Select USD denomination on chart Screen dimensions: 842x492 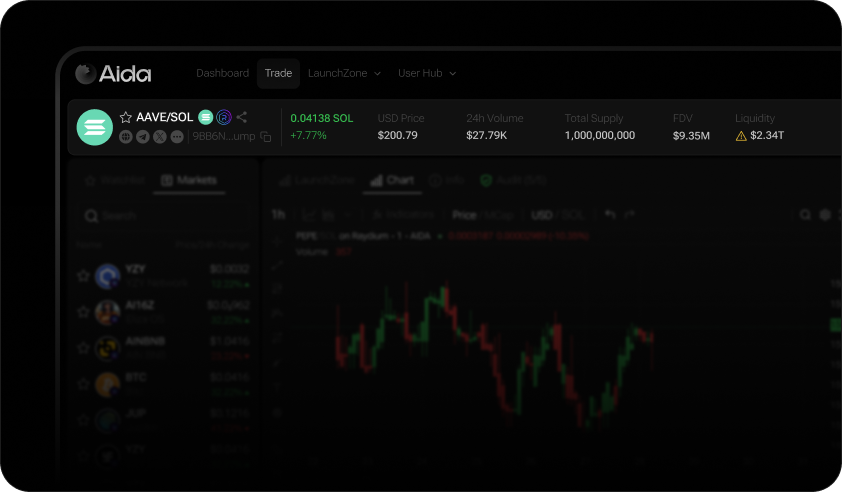541,215
